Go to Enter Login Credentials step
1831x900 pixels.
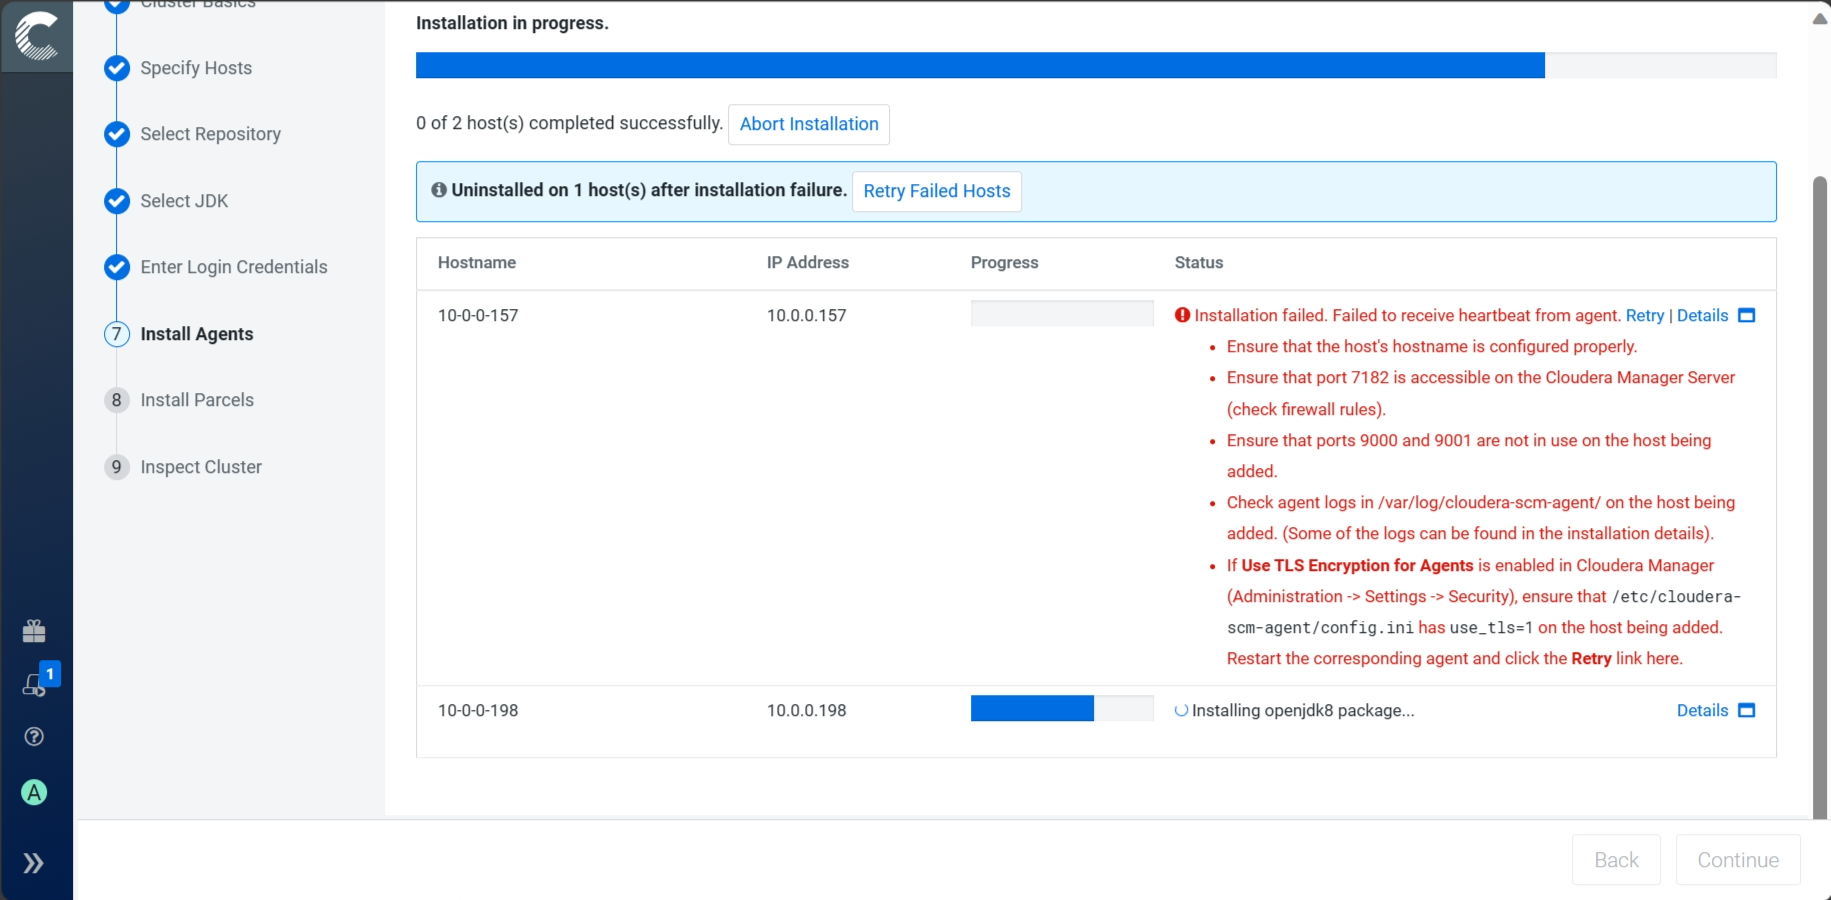[x=234, y=267]
